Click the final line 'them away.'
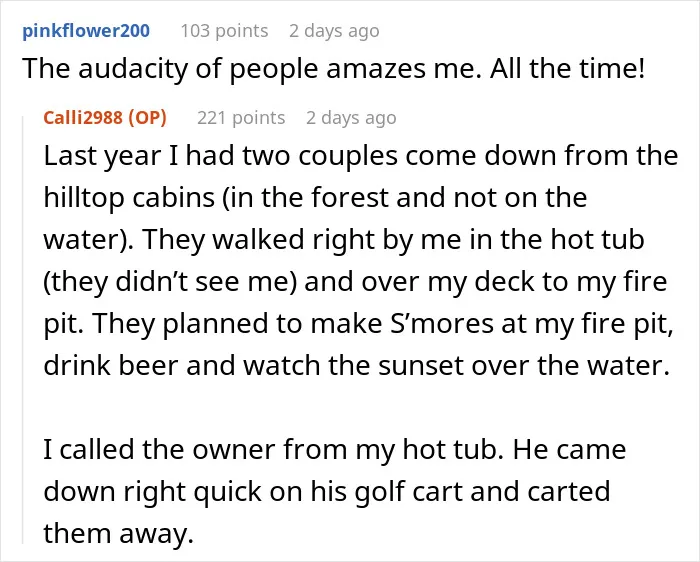Viewport: 700px width, 562px height. pos(118,534)
